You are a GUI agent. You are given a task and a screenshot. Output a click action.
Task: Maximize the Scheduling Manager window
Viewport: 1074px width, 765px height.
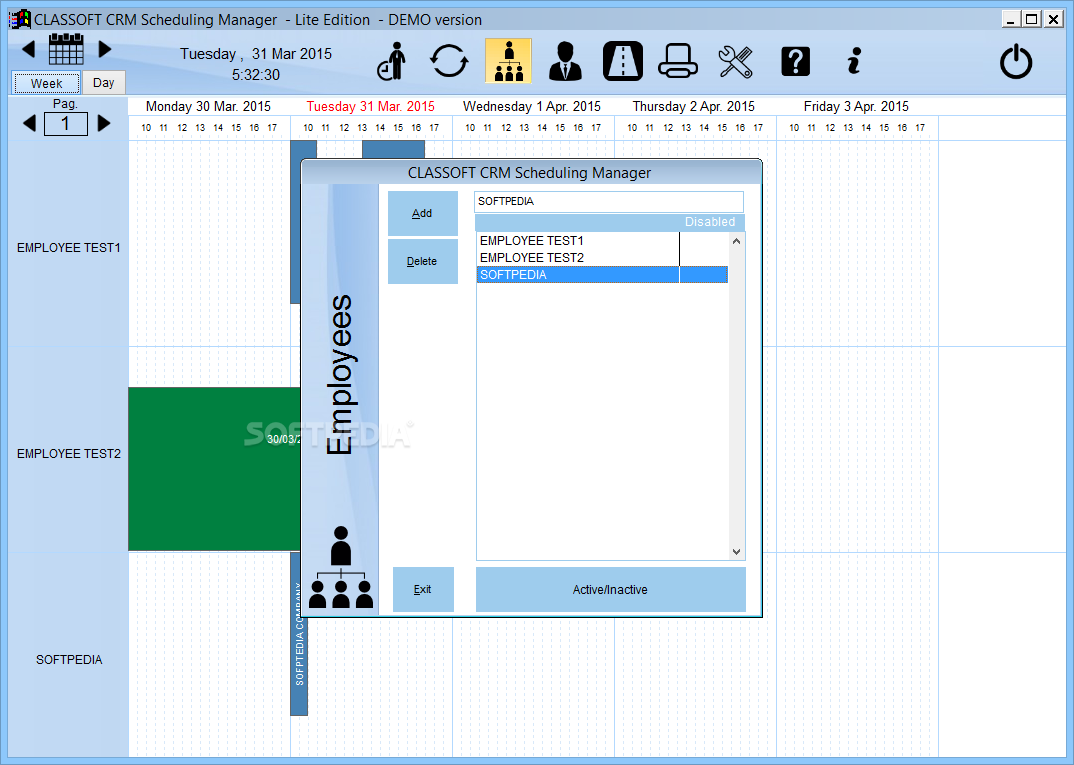pyautogui.click(x=1032, y=19)
